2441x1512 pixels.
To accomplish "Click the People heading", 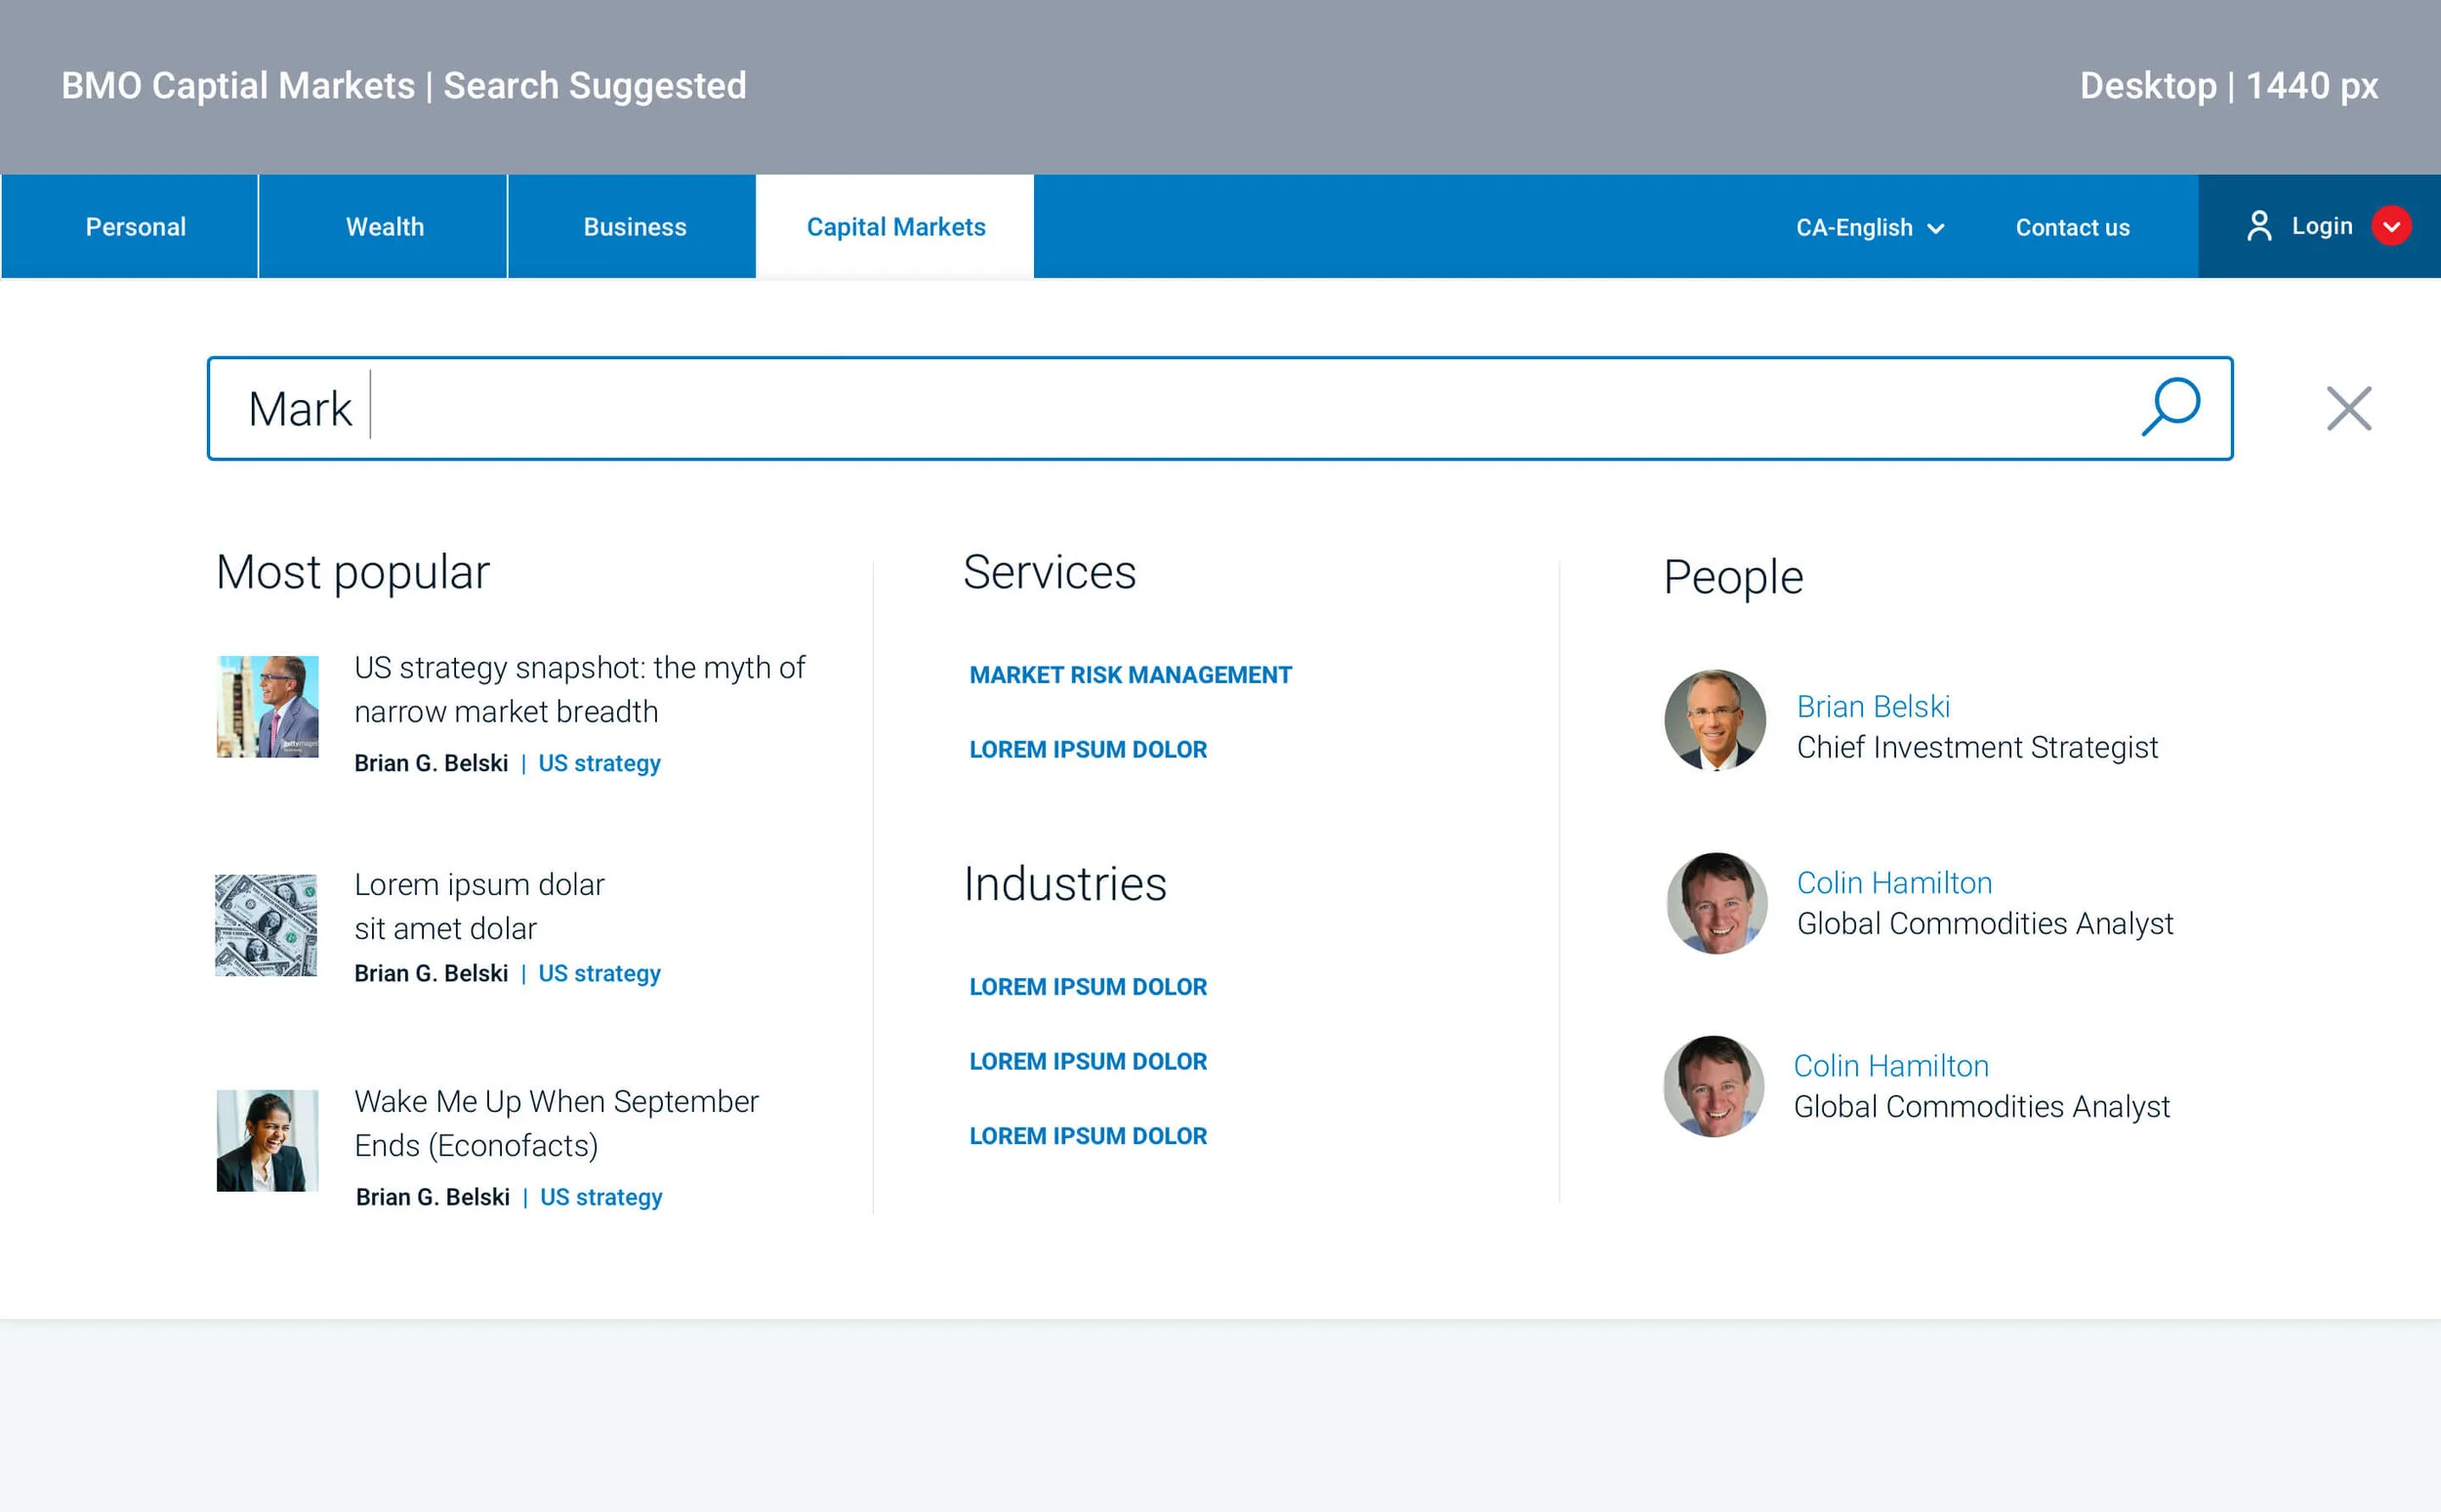I will pos(1733,577).
